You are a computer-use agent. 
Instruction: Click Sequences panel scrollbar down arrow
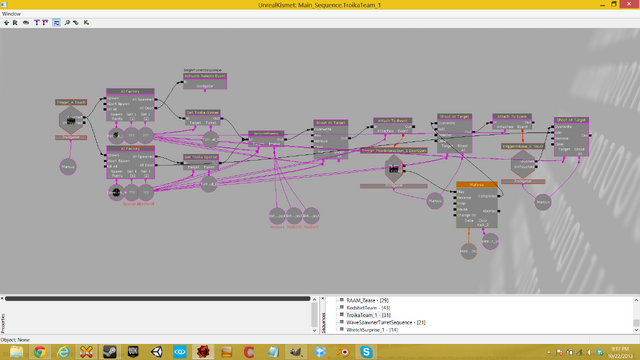[x=636, y=330]
